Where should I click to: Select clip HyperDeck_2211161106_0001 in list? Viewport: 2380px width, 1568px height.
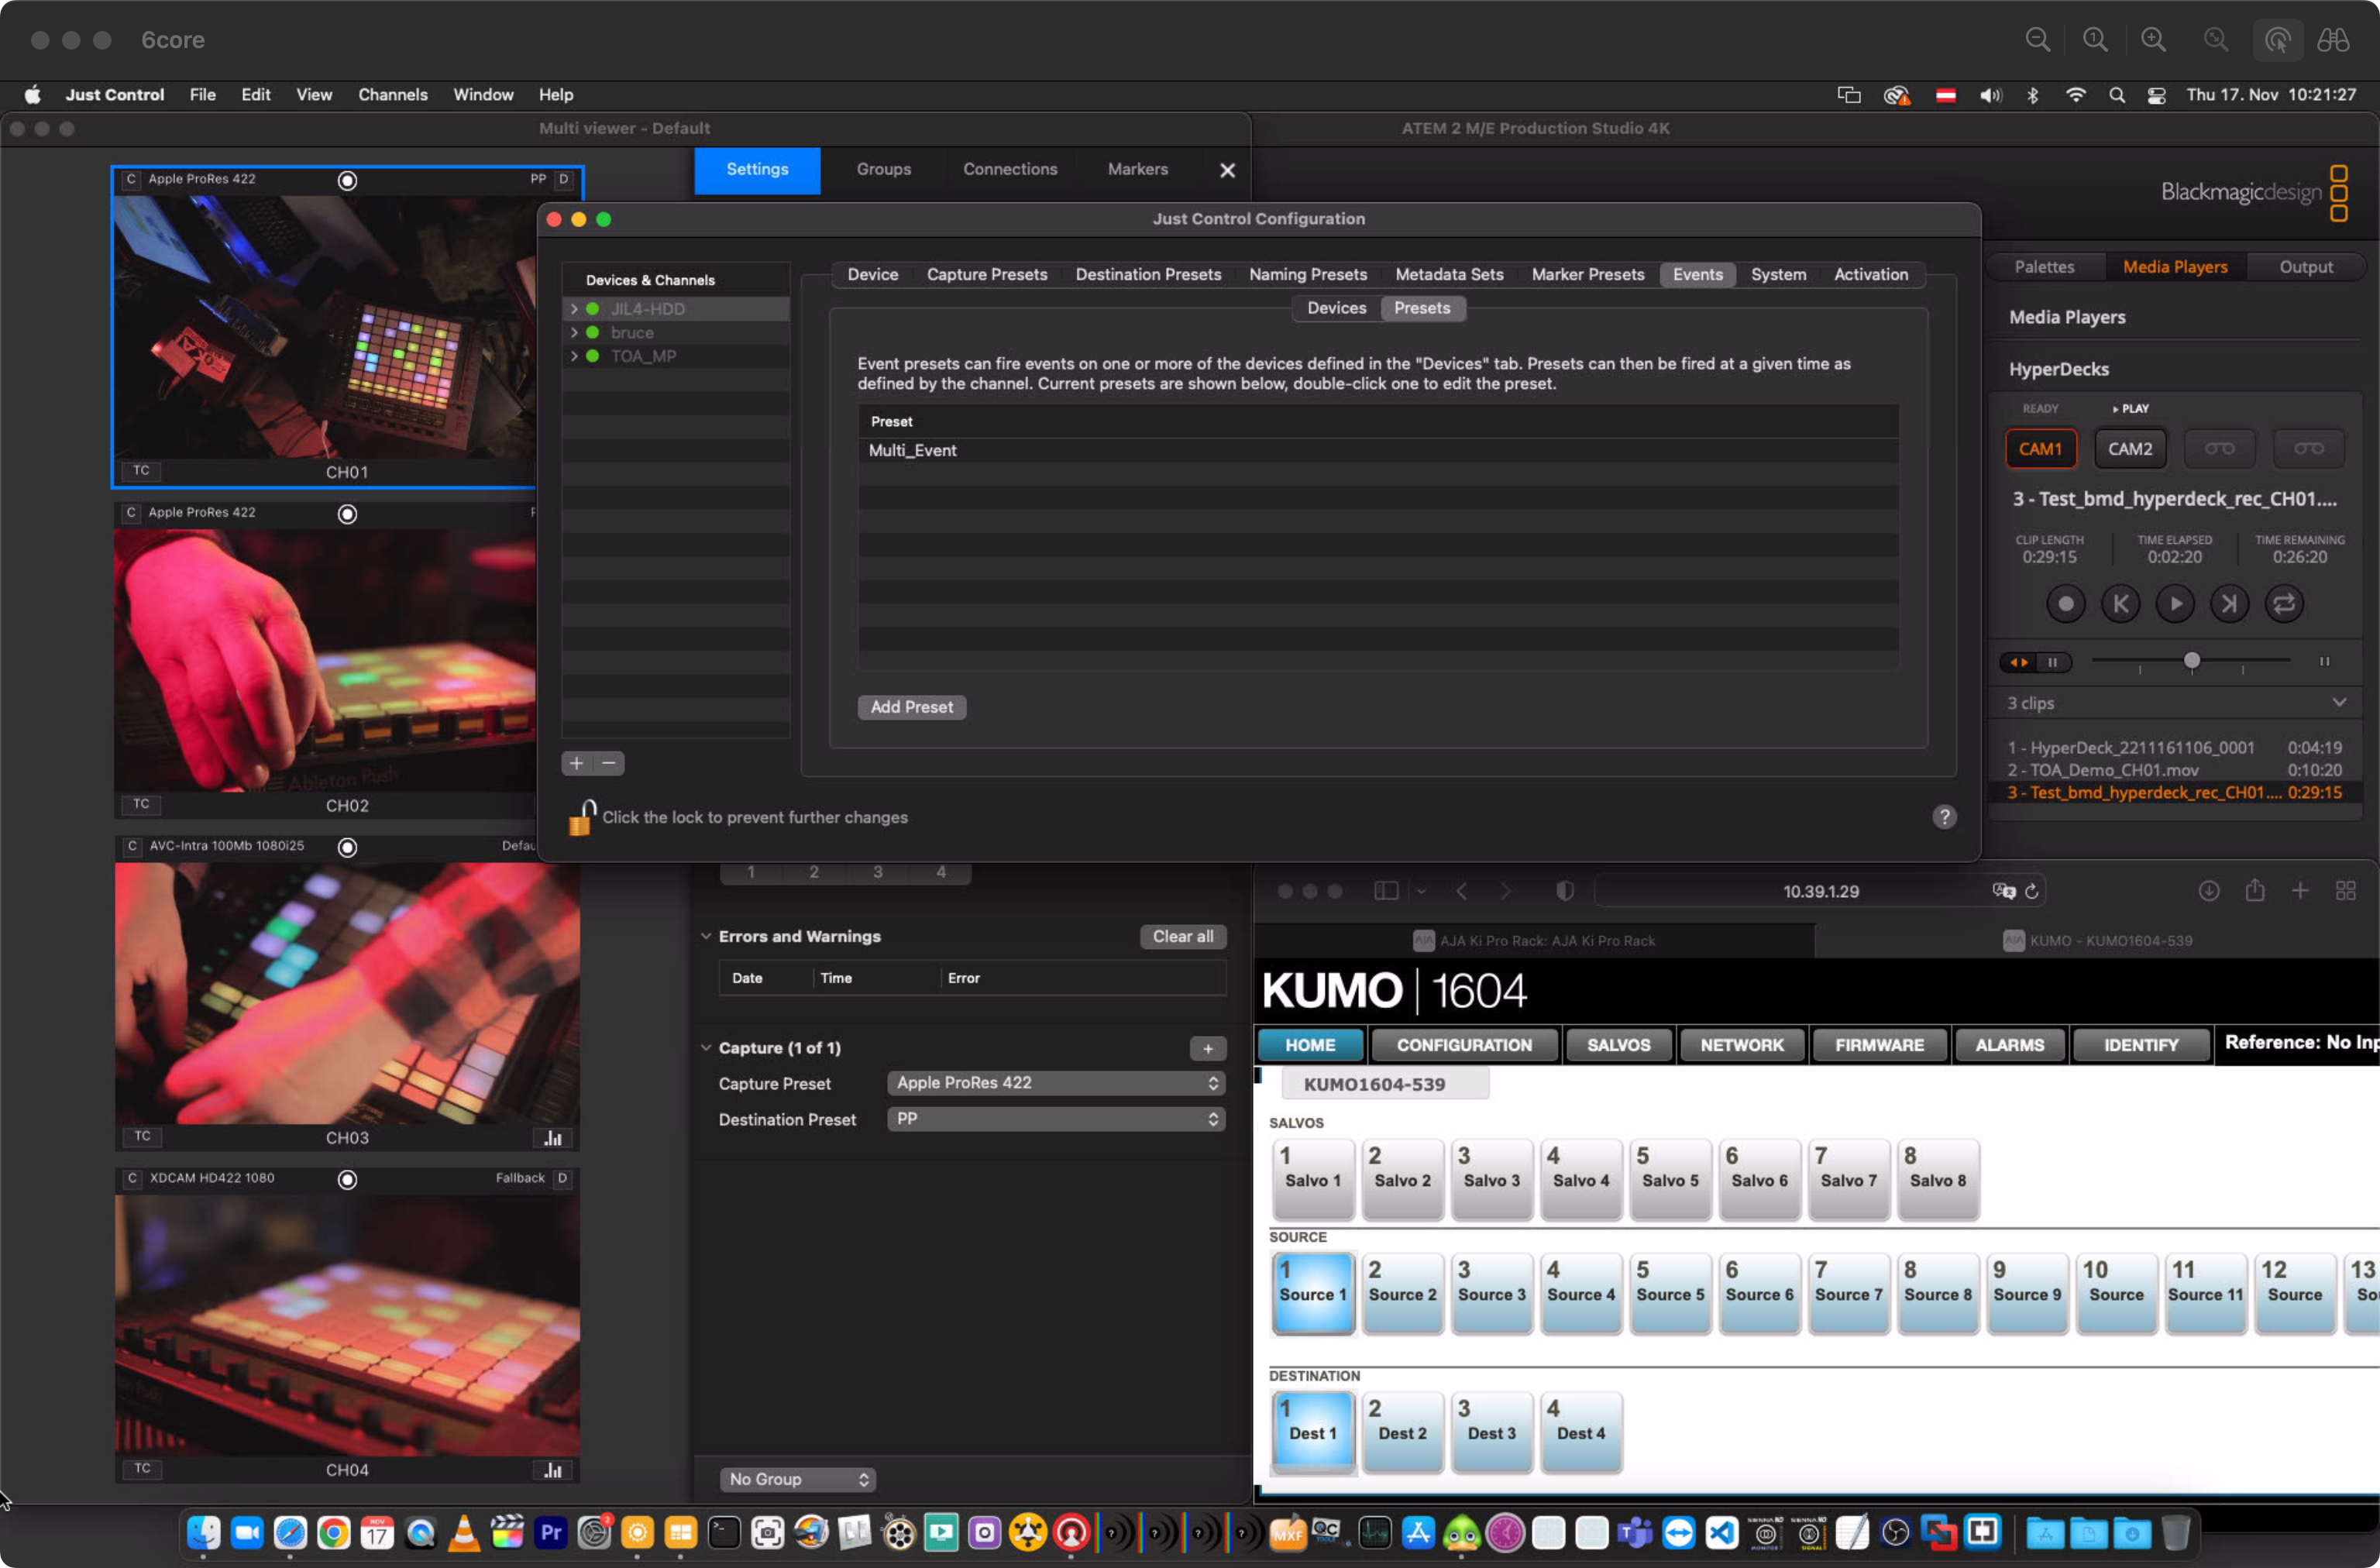point(2174,747)
